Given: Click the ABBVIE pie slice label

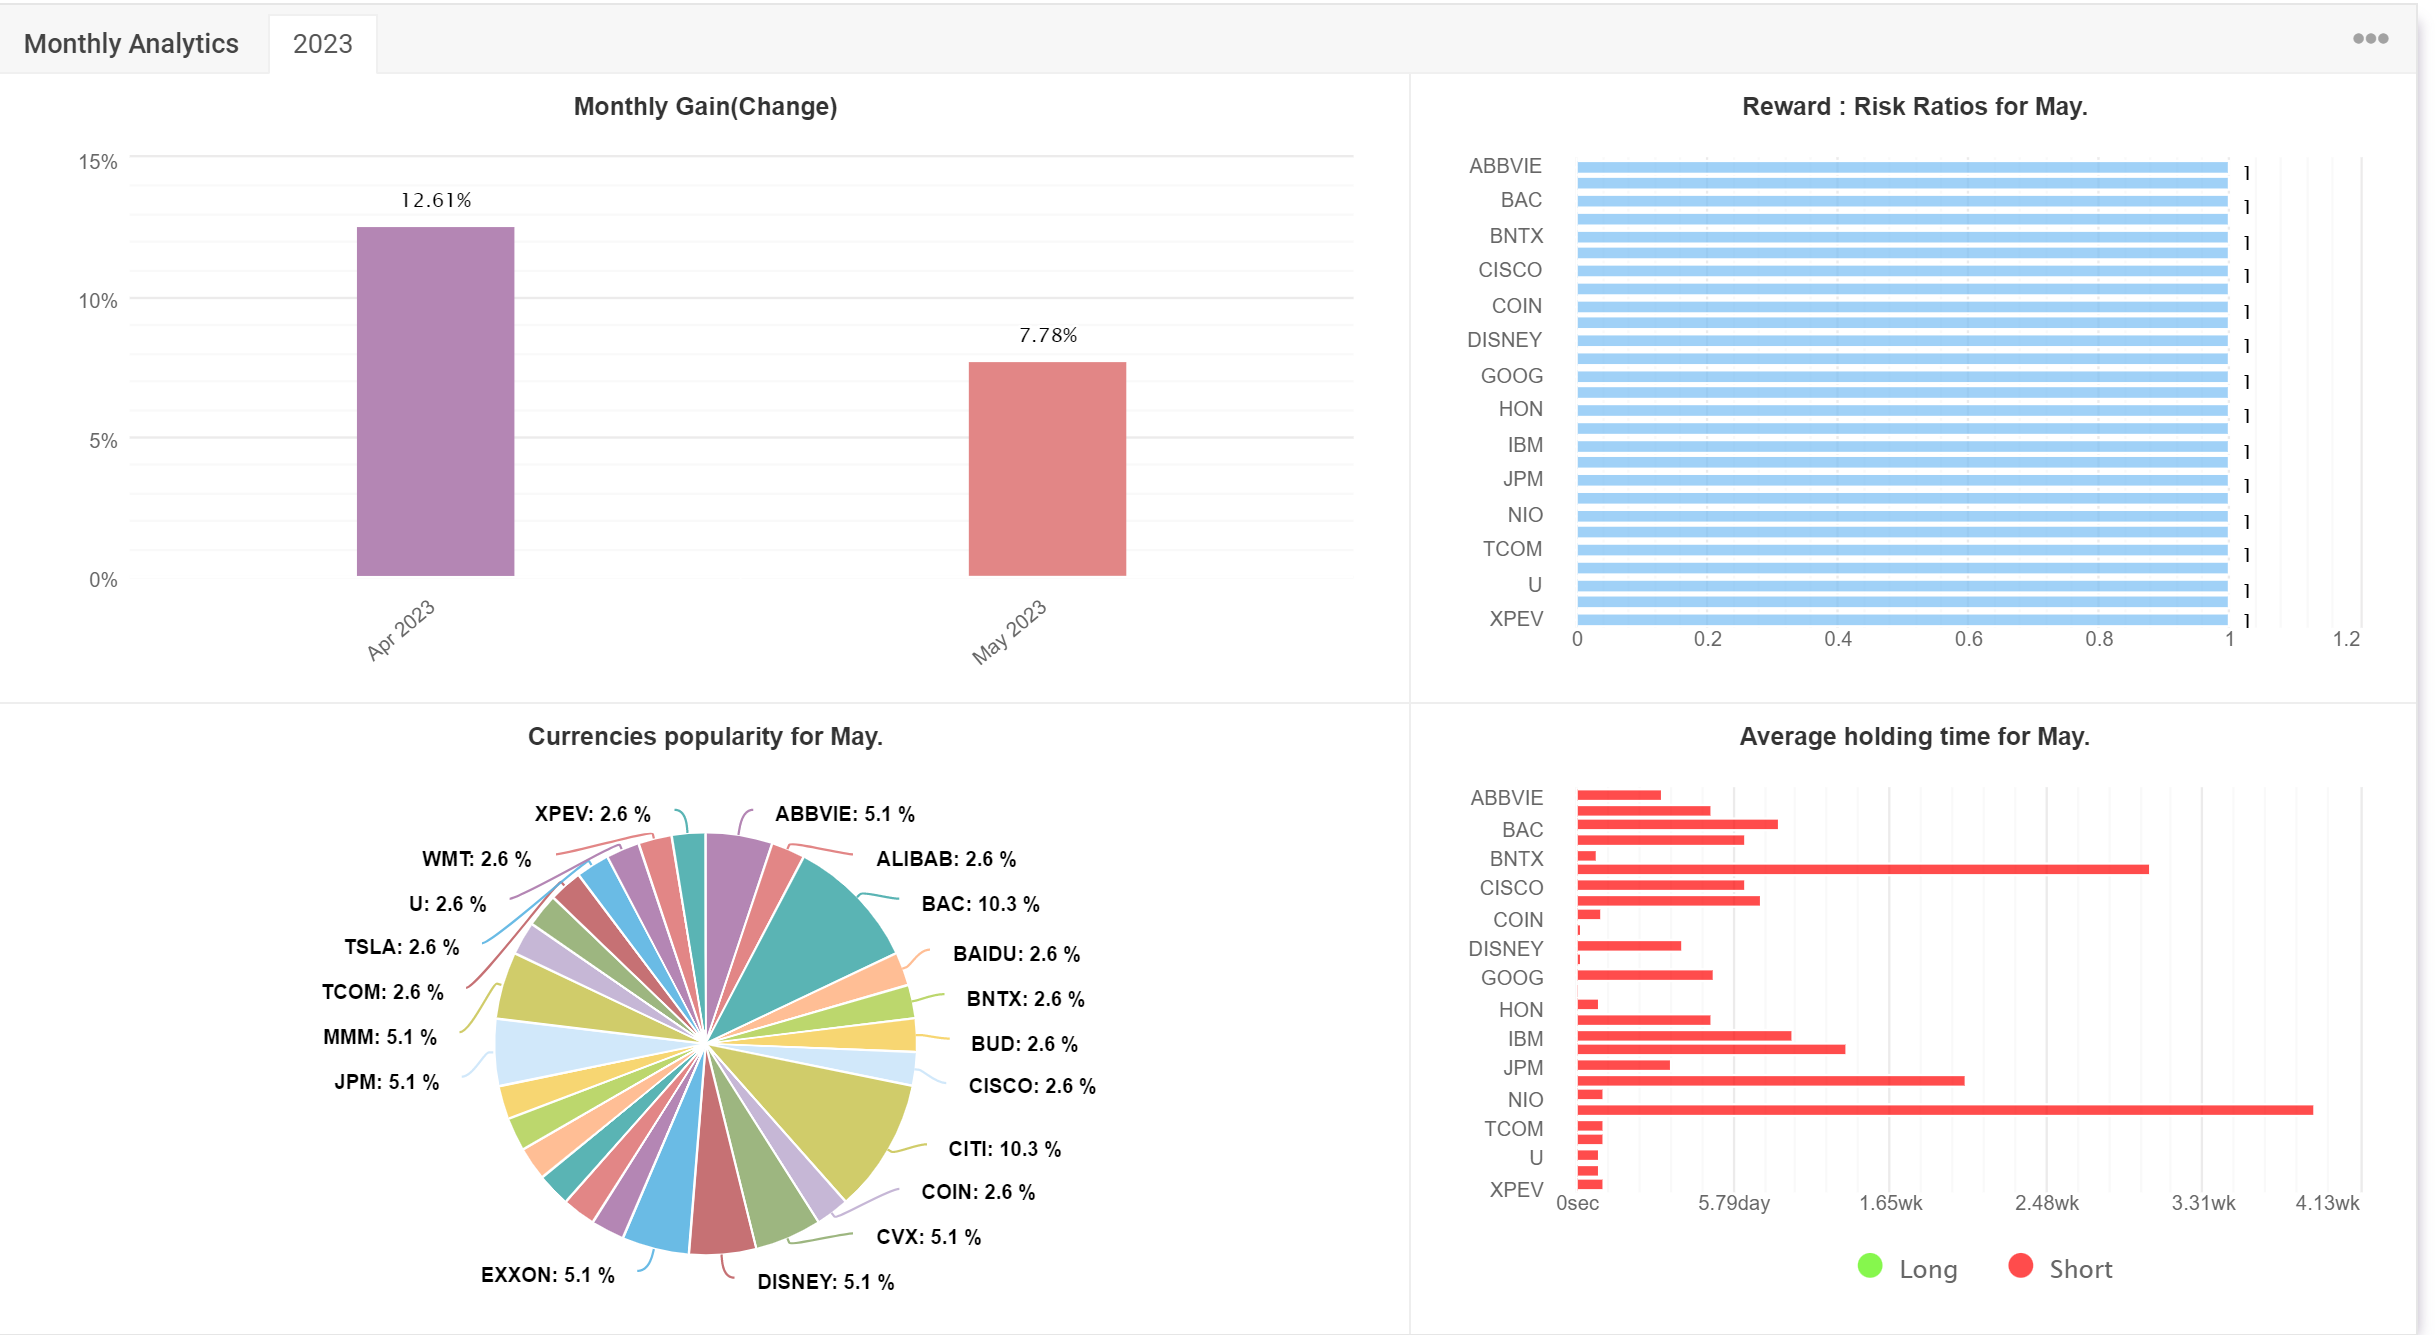Looking at the screenshot, I should click(x=844, y=814).
